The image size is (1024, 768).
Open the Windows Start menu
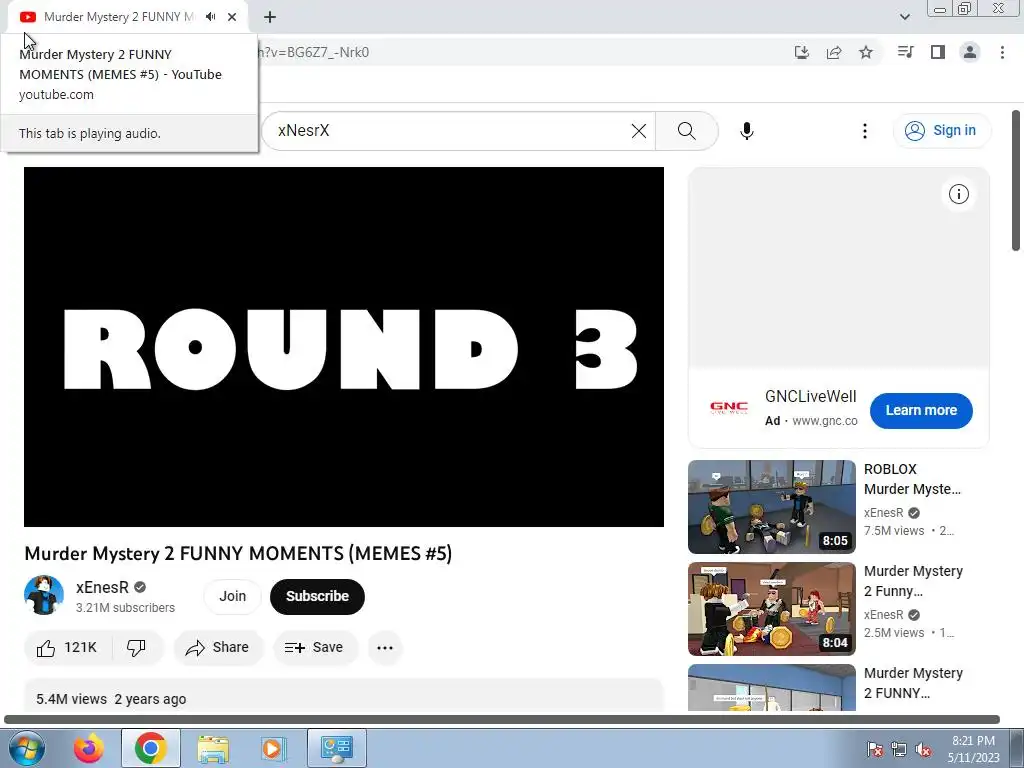pos(26,748)
